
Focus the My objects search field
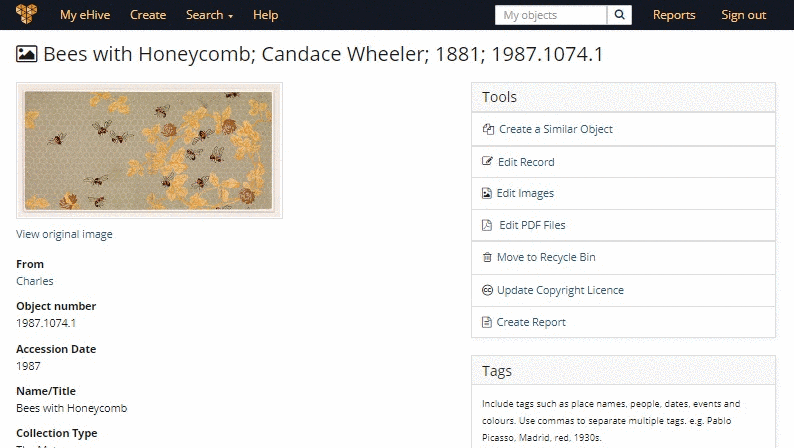[x=551, y=15]
